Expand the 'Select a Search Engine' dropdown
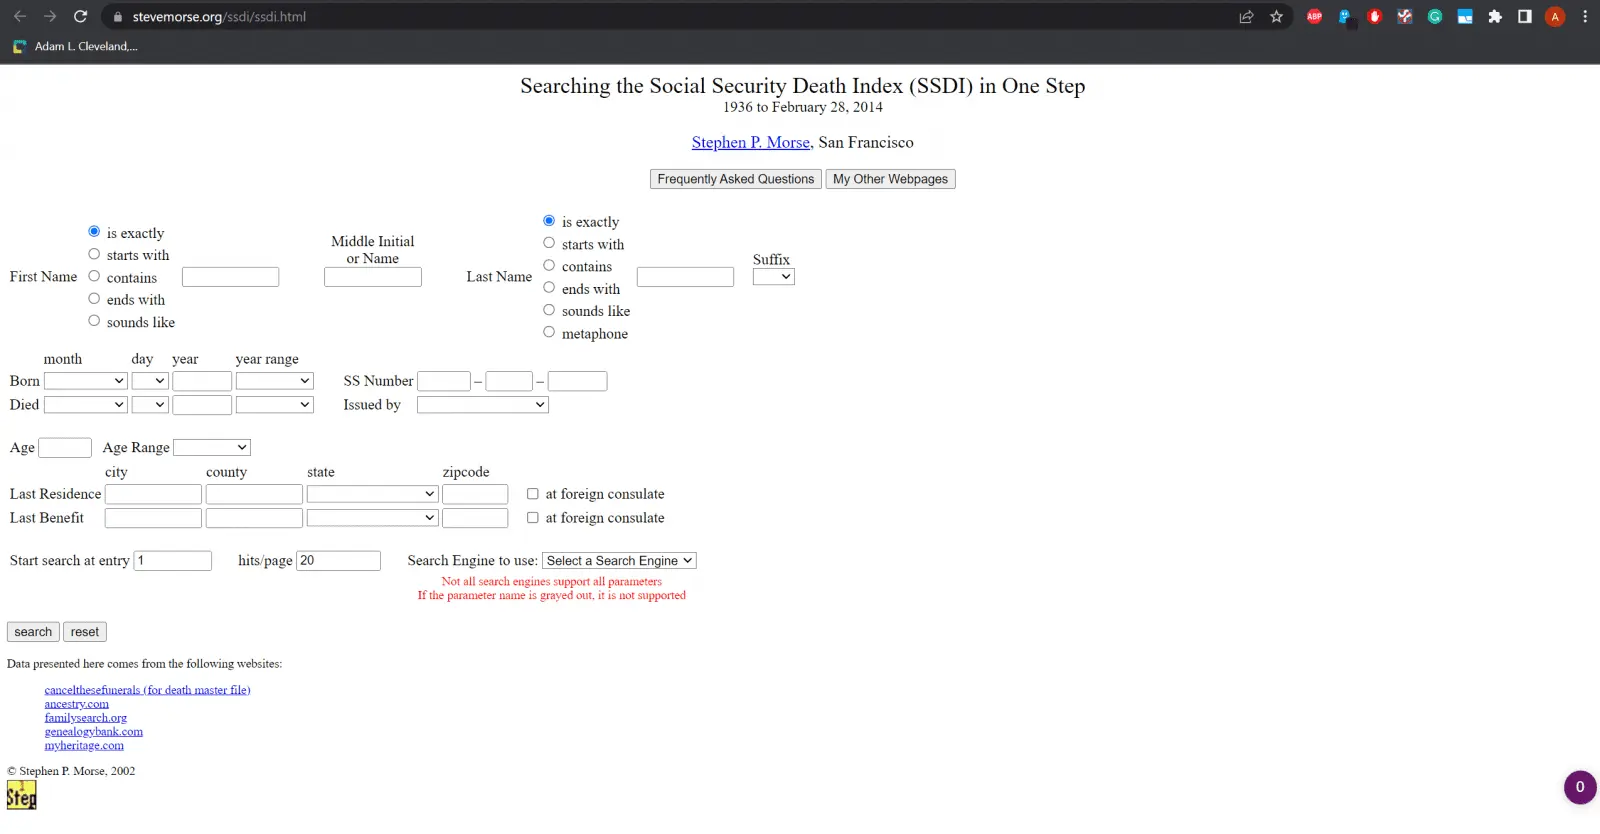The image size is (1600, 834). 619,561
